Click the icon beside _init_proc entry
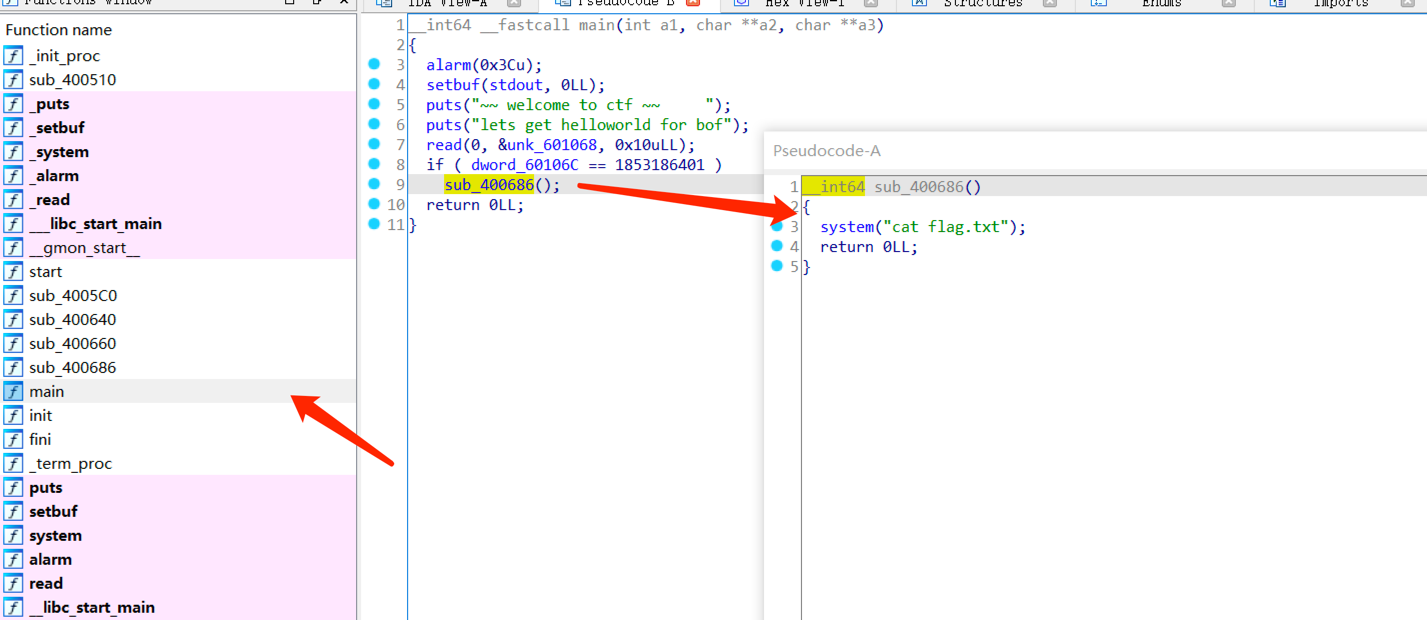 (13, 56)
